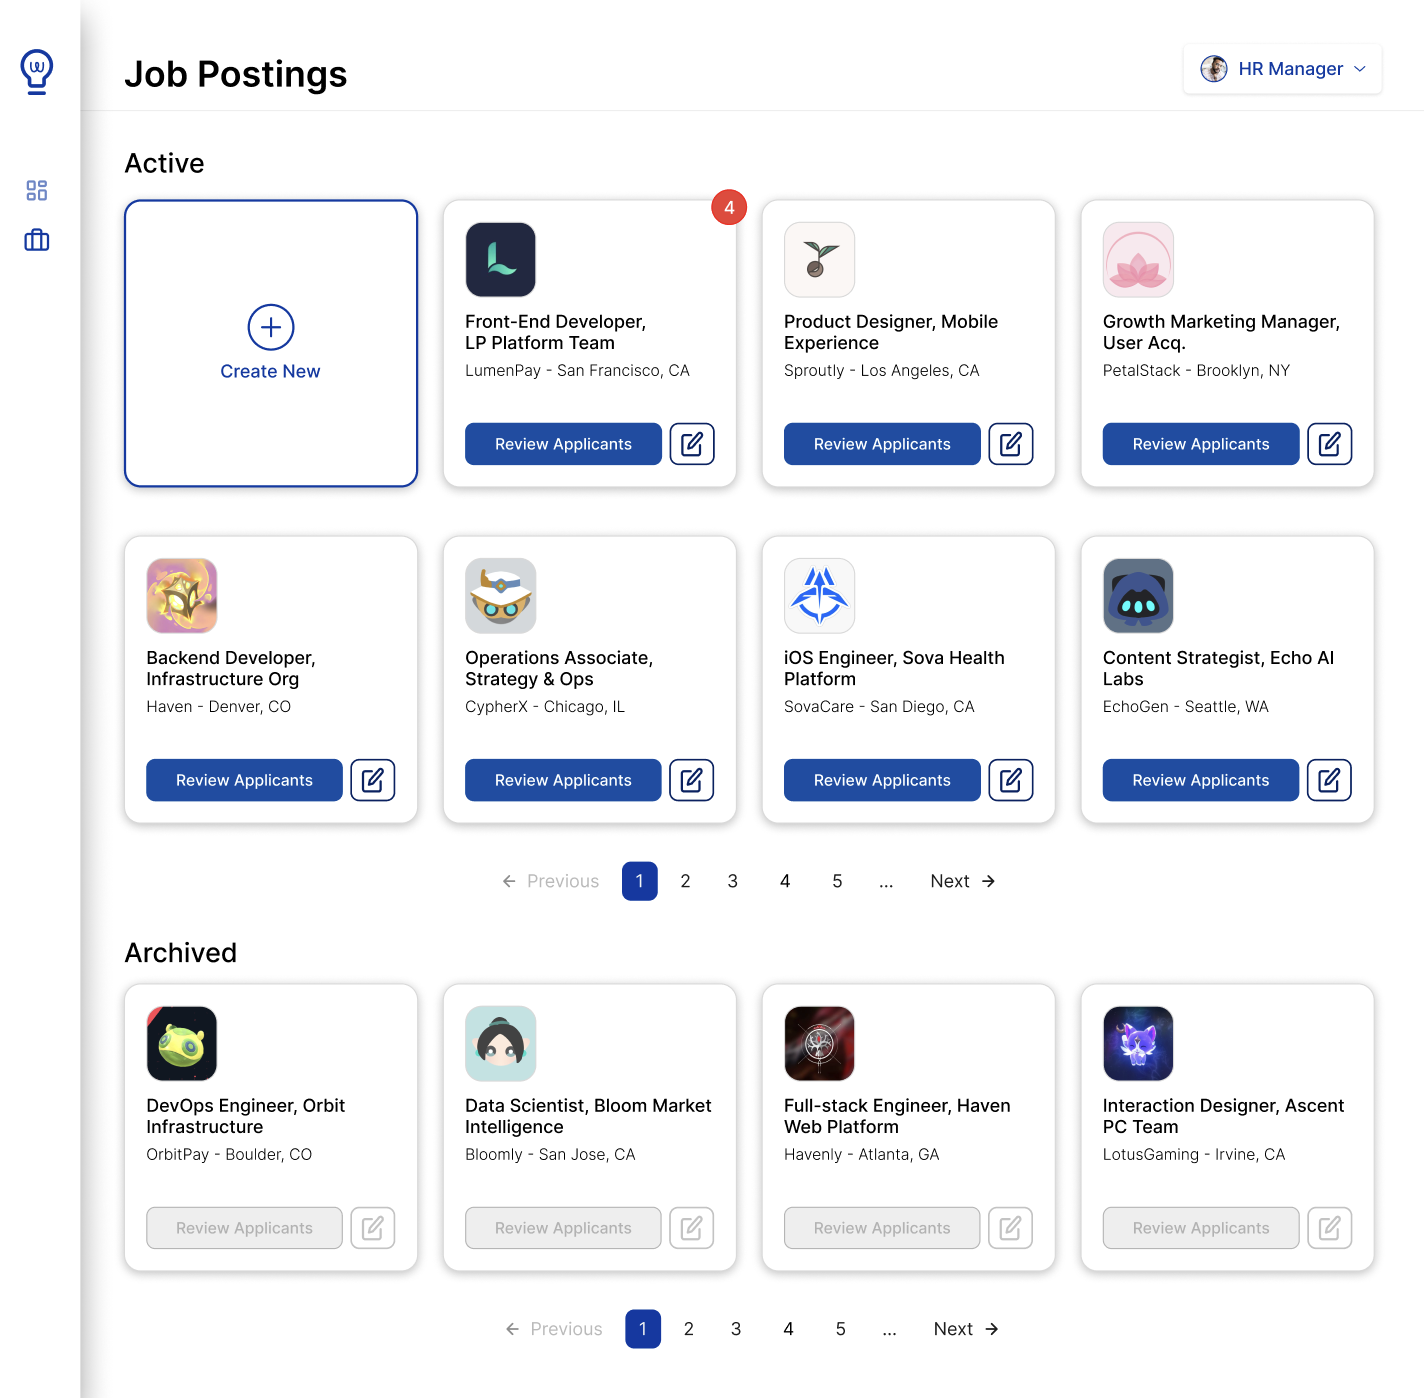1424x1398 pixels.
Task: Click the LumenPay company logo
Action: (501, 260)
